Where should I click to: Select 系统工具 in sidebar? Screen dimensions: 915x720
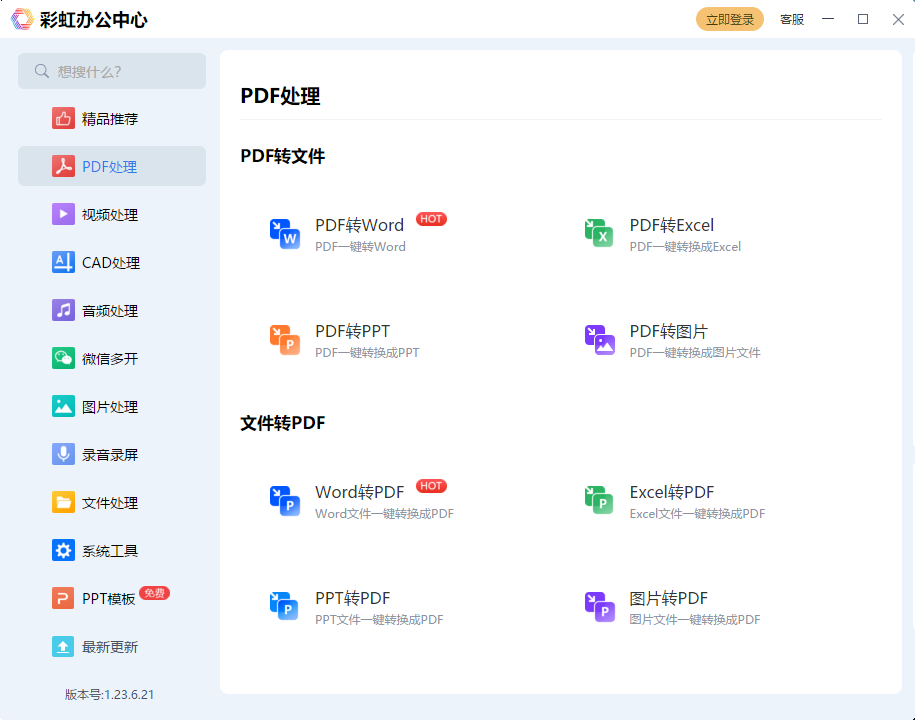[112, 550]
